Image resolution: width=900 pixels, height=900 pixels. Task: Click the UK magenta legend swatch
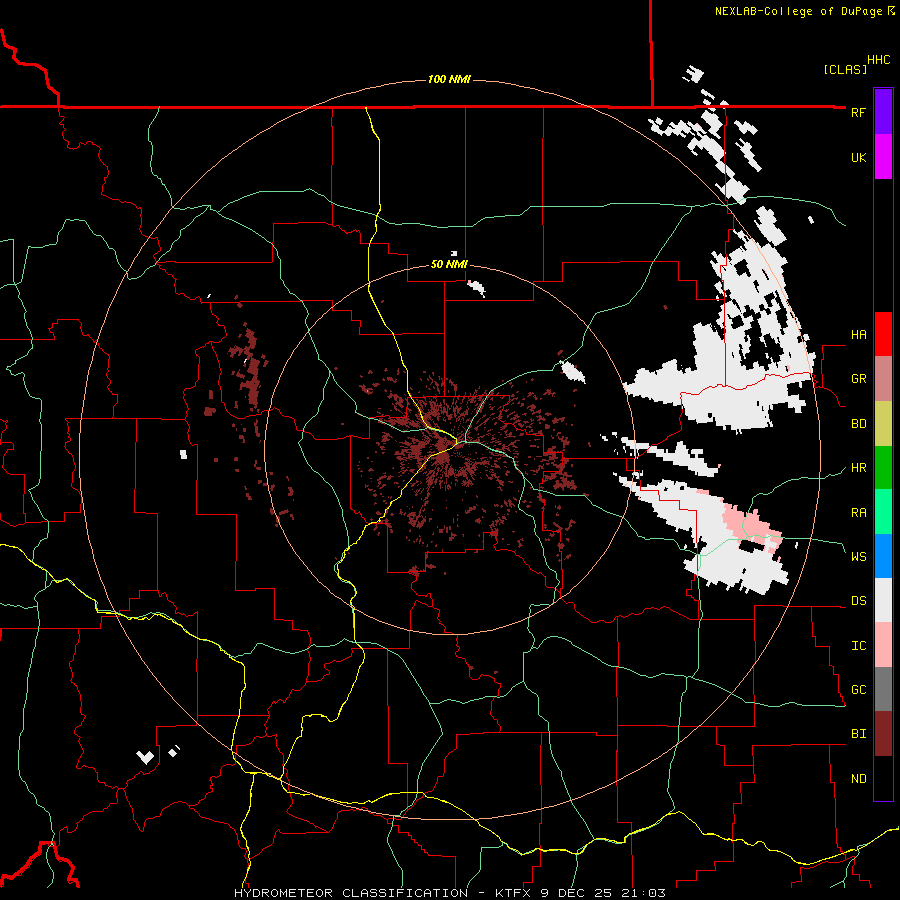(x=883, y=157)
